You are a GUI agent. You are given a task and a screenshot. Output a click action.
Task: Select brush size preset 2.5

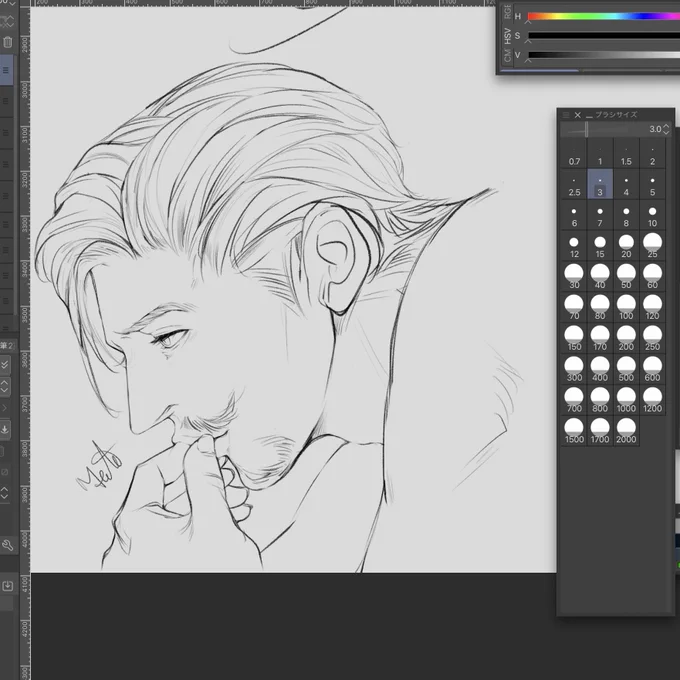coord(574,185)
